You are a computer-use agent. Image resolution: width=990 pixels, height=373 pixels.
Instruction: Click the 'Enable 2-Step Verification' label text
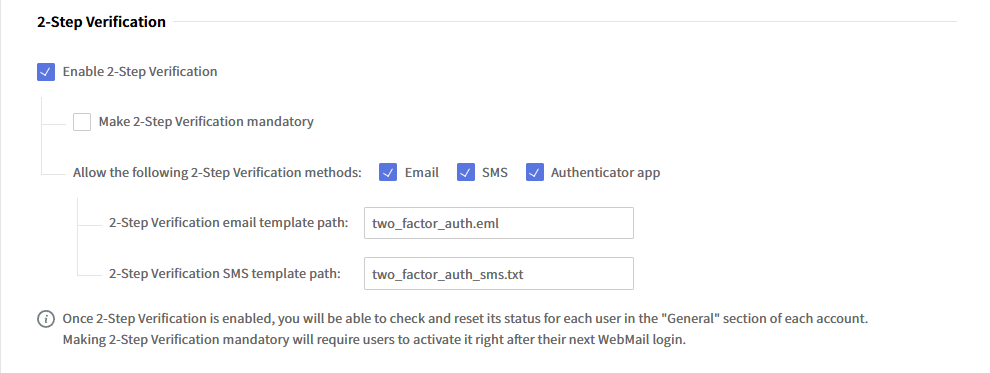coord(140,72)
